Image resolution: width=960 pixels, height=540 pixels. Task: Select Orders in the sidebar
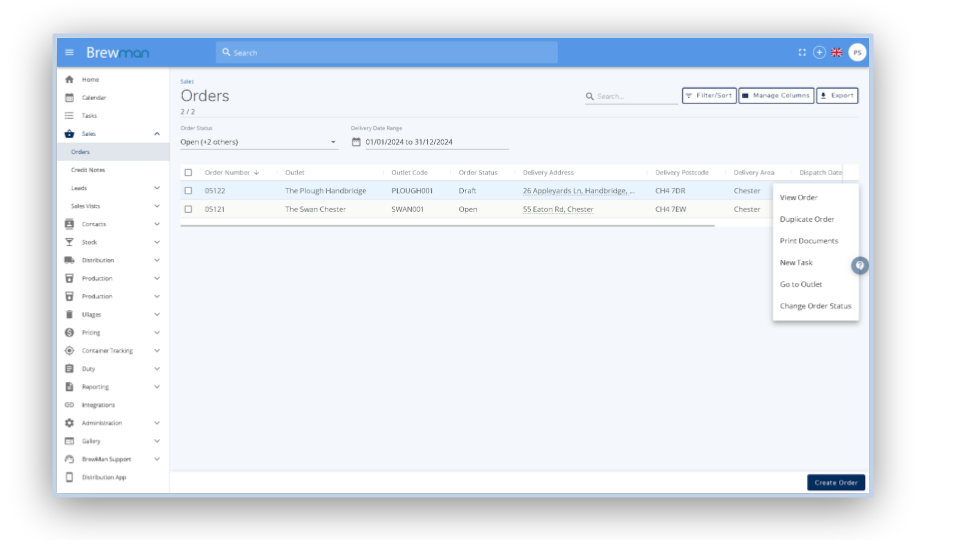[x=113, y=152]
